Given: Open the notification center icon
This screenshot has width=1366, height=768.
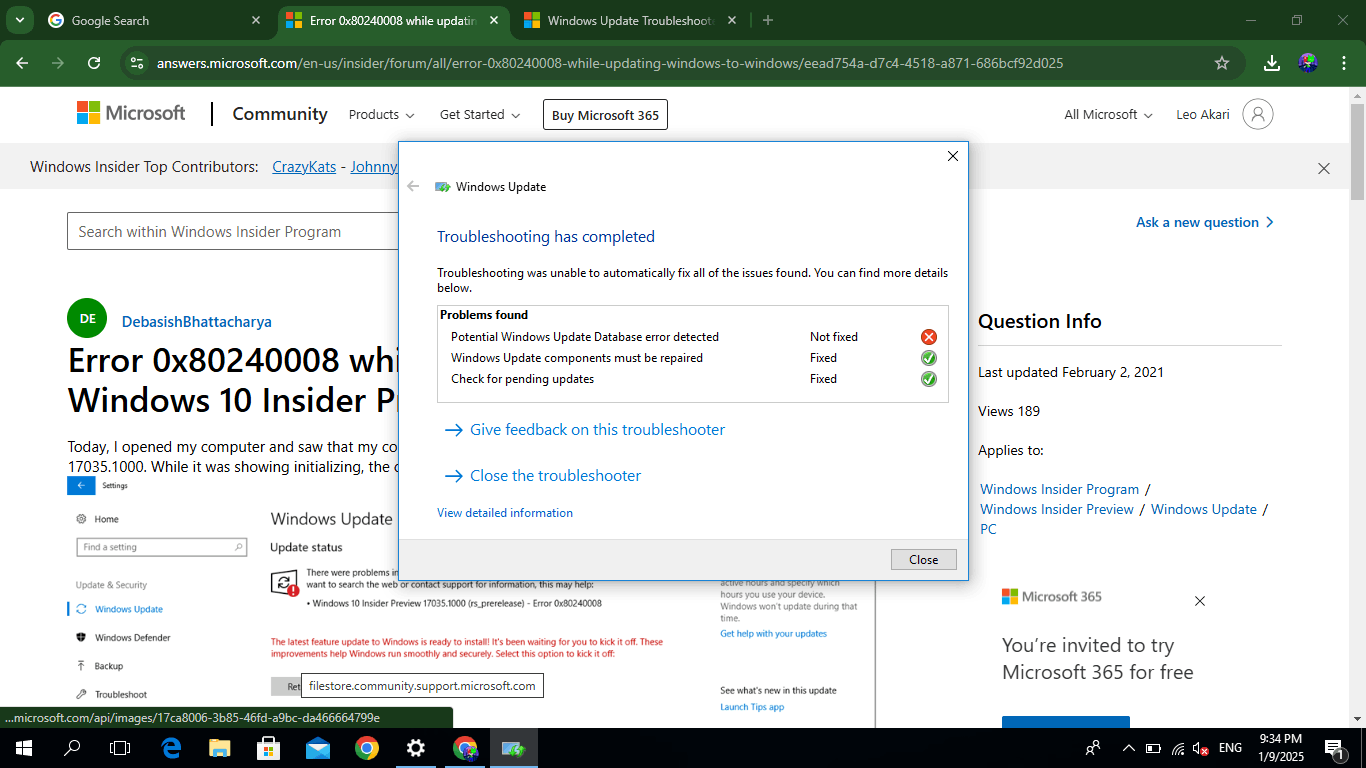Looking at the screenshot, I should click(x=1333, y=748).
